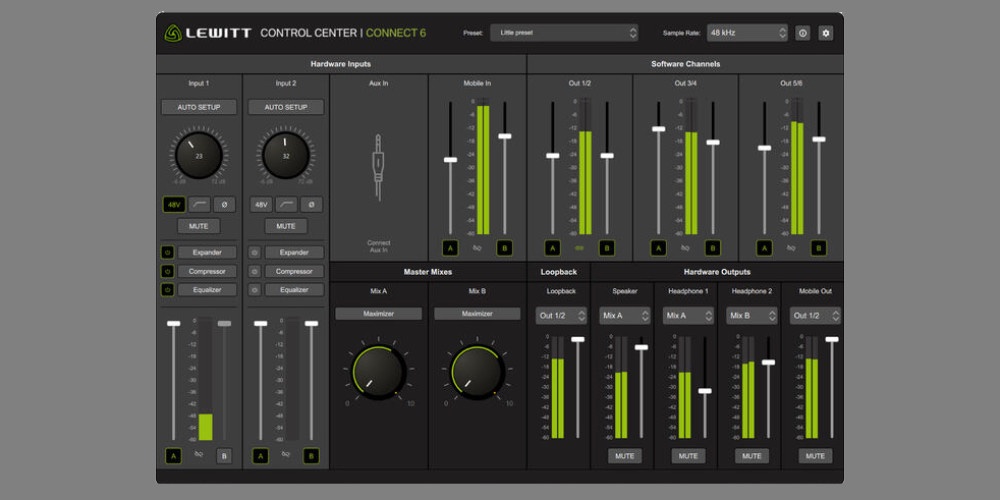Image resolution: width=1000 pixels, height=500 pixels.
Task: Enable the Input 2 Compressor power icon
Action: tap(254, 271)
